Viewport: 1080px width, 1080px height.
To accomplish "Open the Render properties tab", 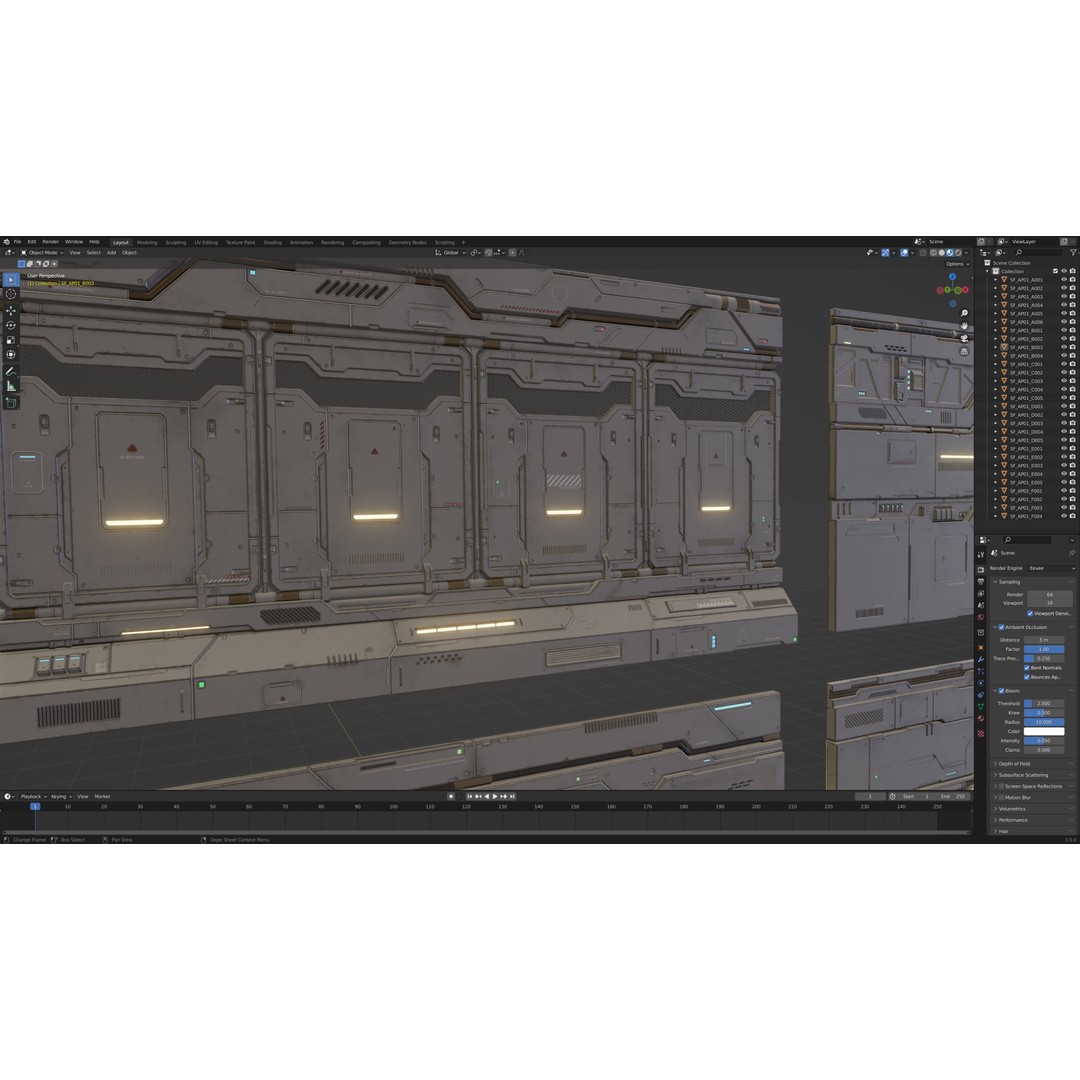I will click(x=981, y=570).
